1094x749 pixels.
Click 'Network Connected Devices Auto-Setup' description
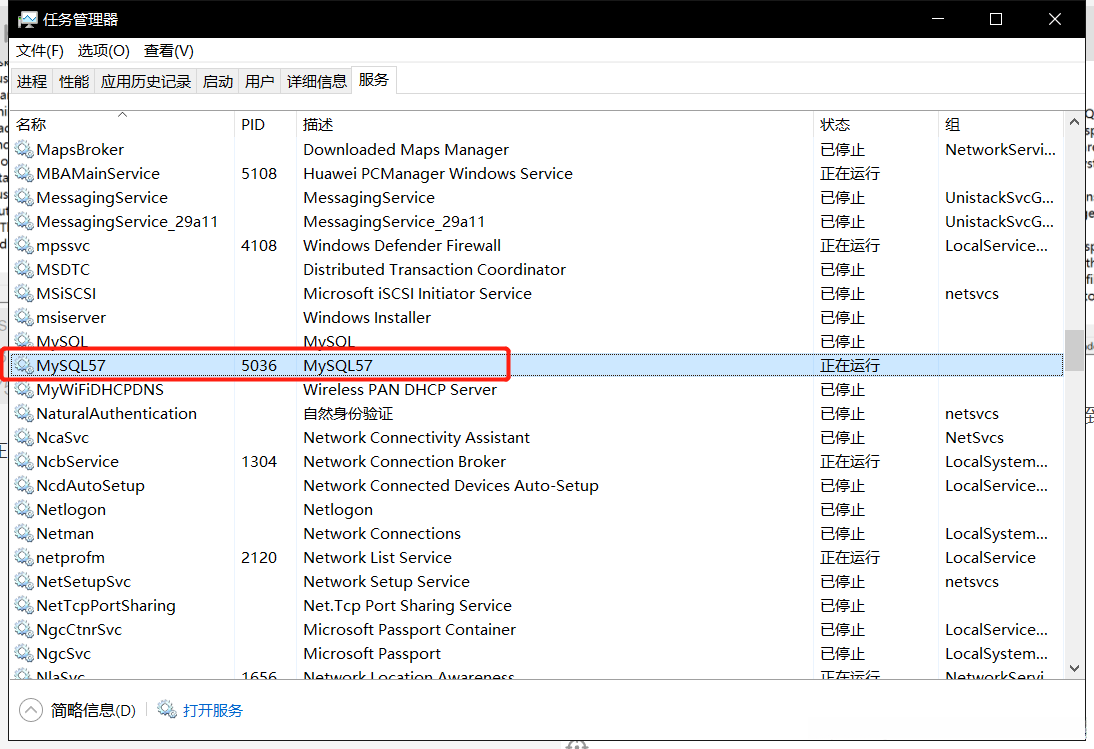pos(451,485)
